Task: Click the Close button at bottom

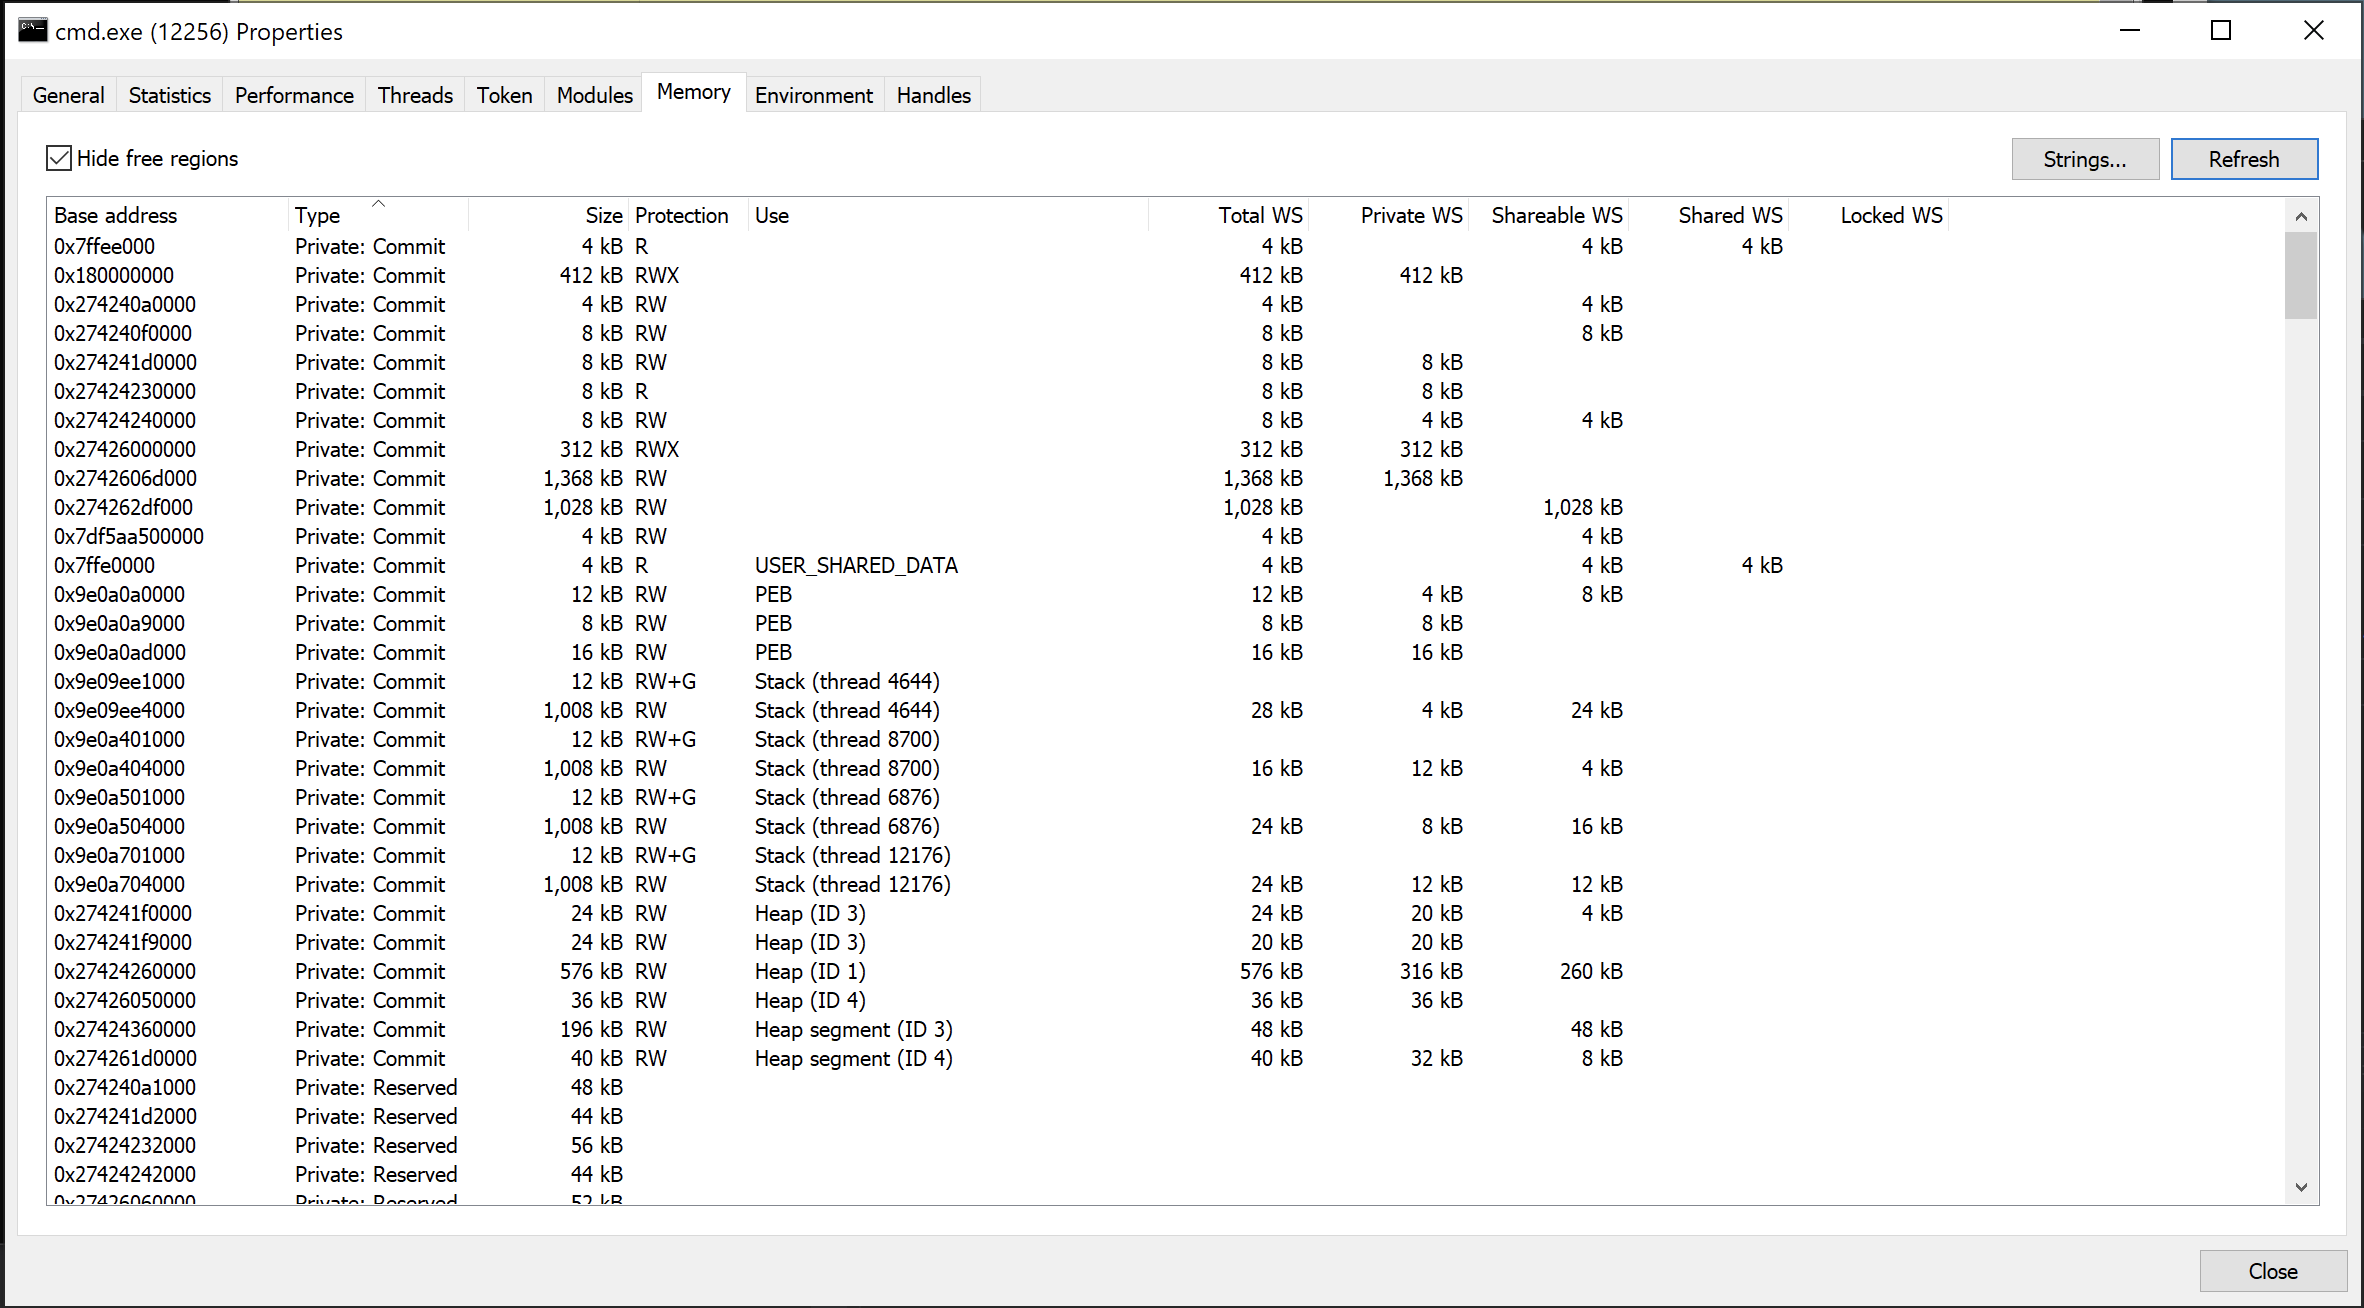Action: pyautogui.click(x=2272, y=1271)
